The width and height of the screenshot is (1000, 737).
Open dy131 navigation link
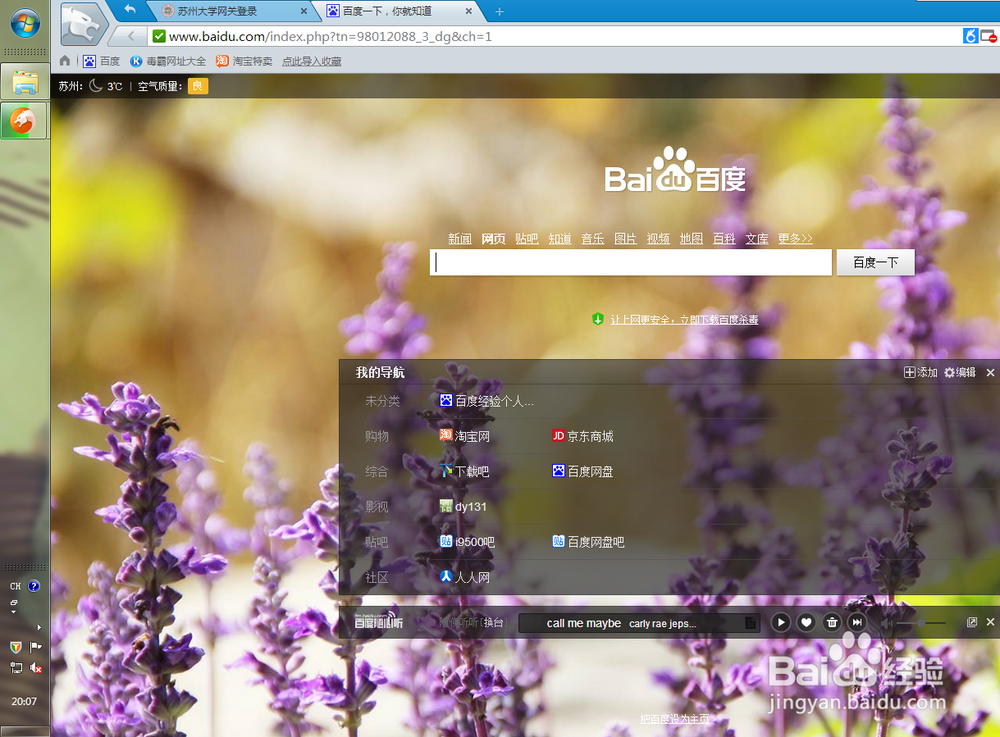click(463, 506)
